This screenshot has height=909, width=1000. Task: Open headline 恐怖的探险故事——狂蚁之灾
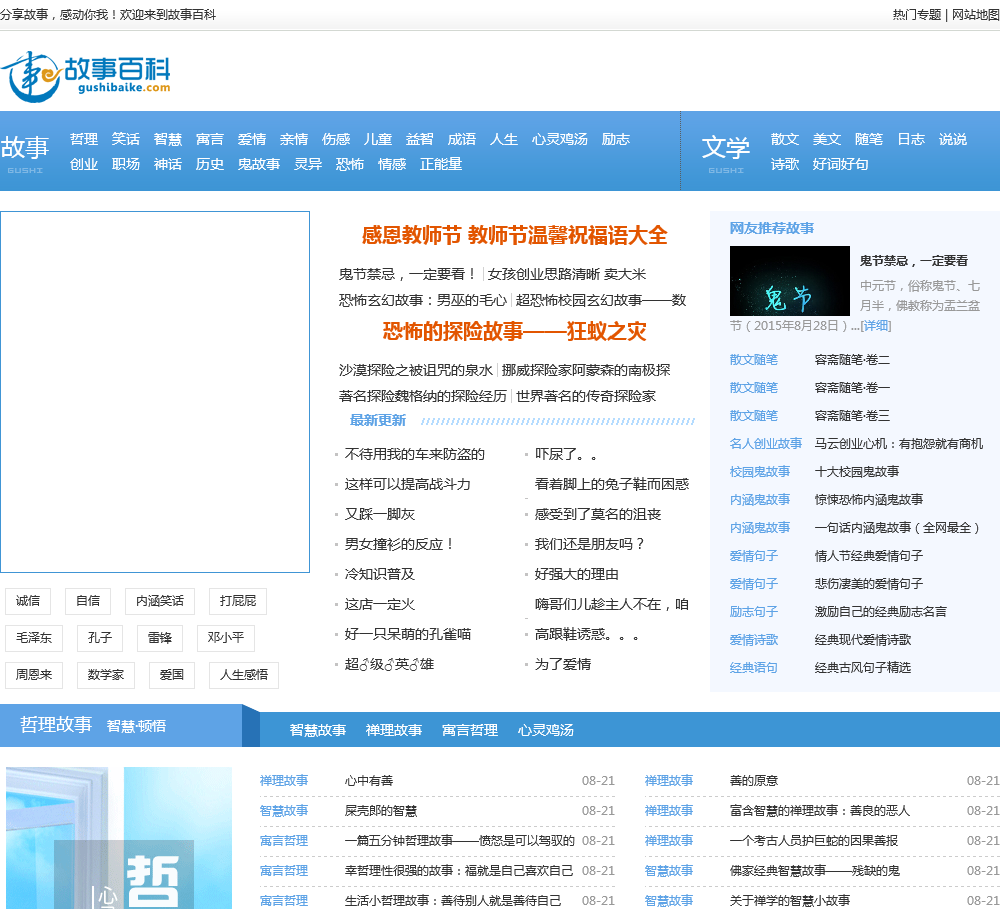[x=514, y=331]
